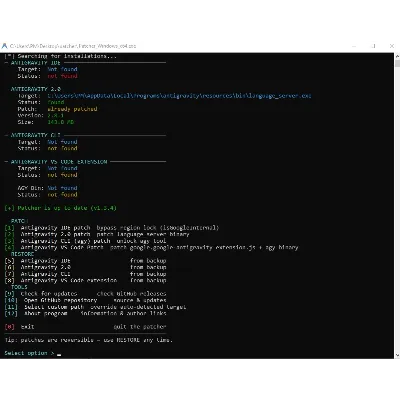Screen dimensions: 400x400
Task: Click the Antigravity app icon in title bar
Action: click(4, 46)
